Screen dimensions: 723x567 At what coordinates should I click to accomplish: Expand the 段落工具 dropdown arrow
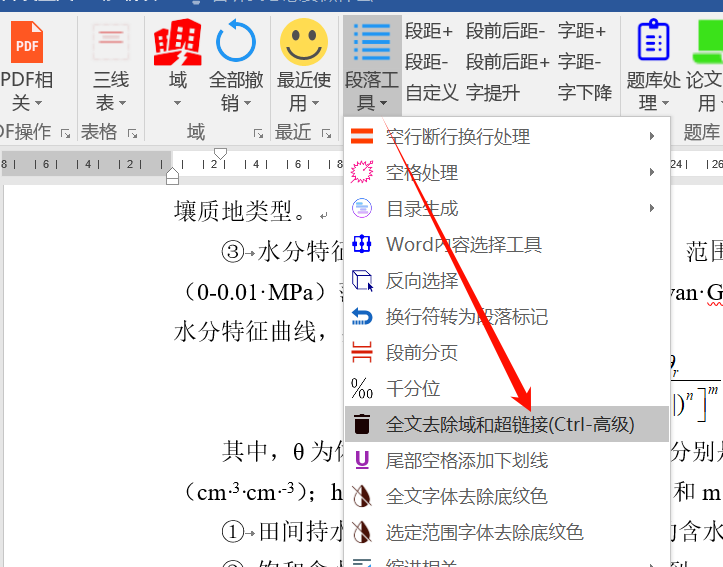[384, 103]
